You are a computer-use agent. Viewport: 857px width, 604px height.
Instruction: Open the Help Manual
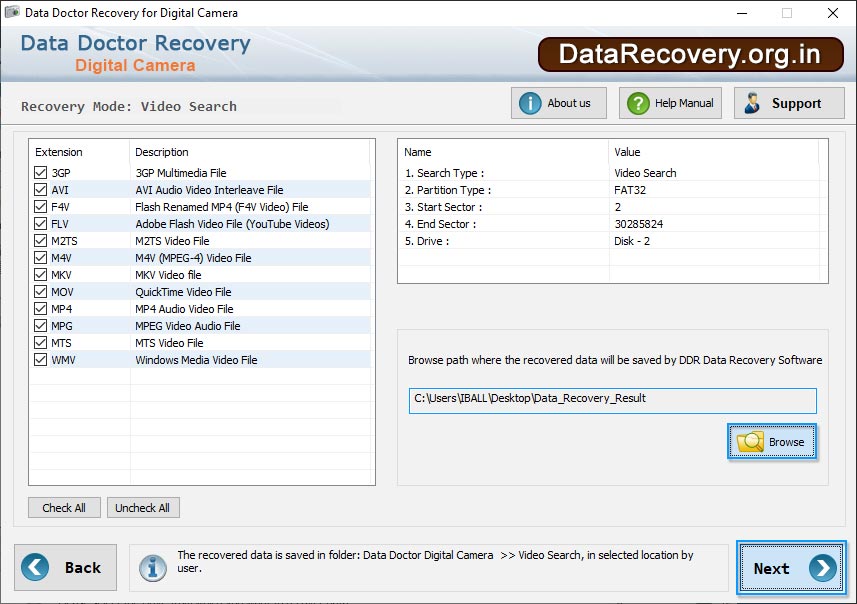(x=670, y=103)
